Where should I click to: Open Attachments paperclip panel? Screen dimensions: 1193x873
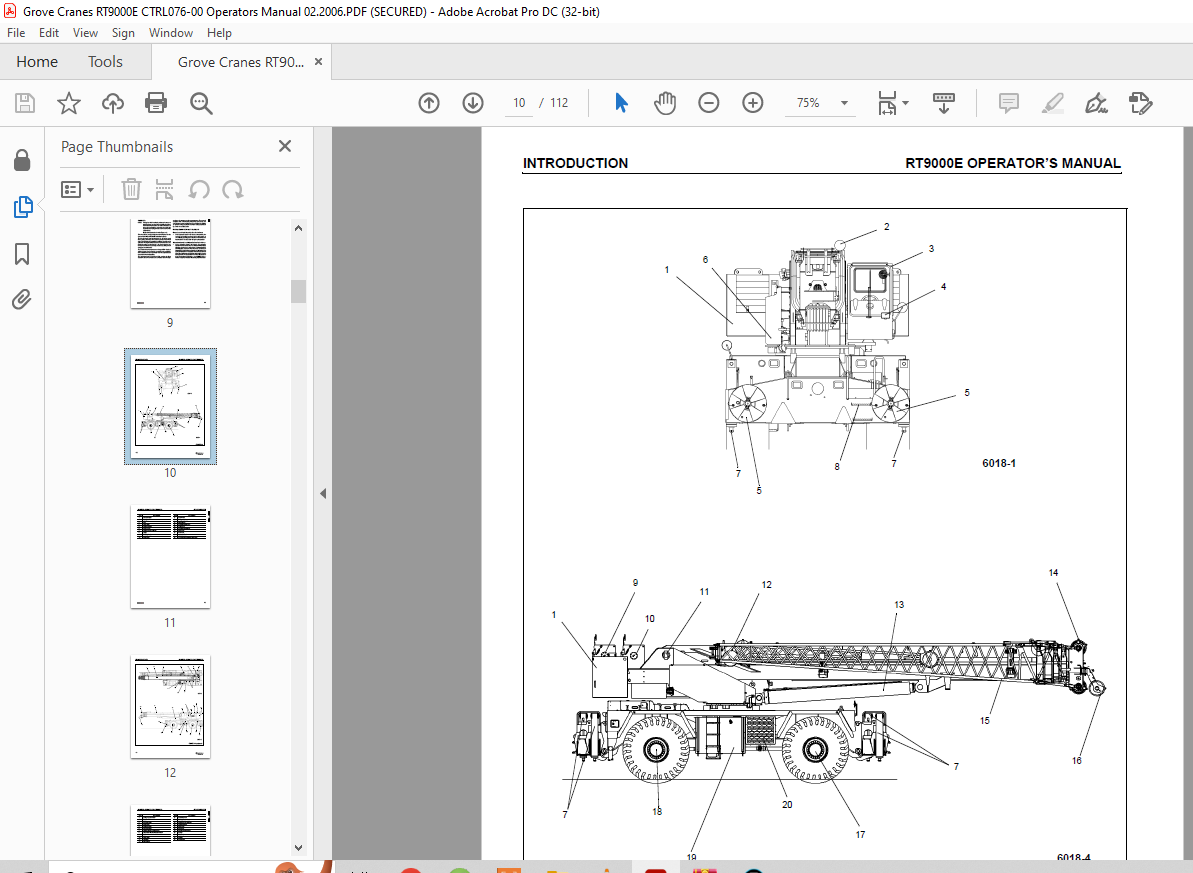tap(21, 299)
